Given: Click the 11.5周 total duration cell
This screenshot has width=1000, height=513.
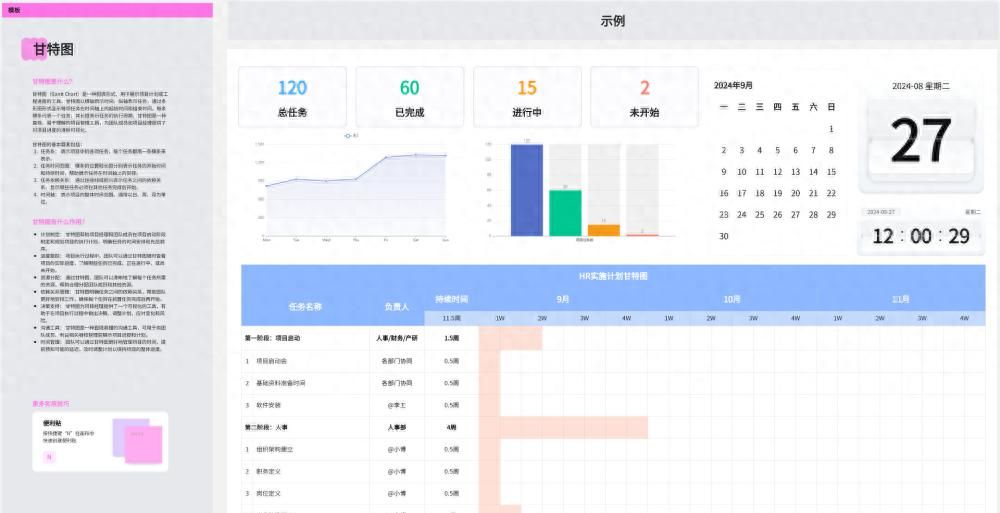Looking at the screenshot, I should pos(452,318).
